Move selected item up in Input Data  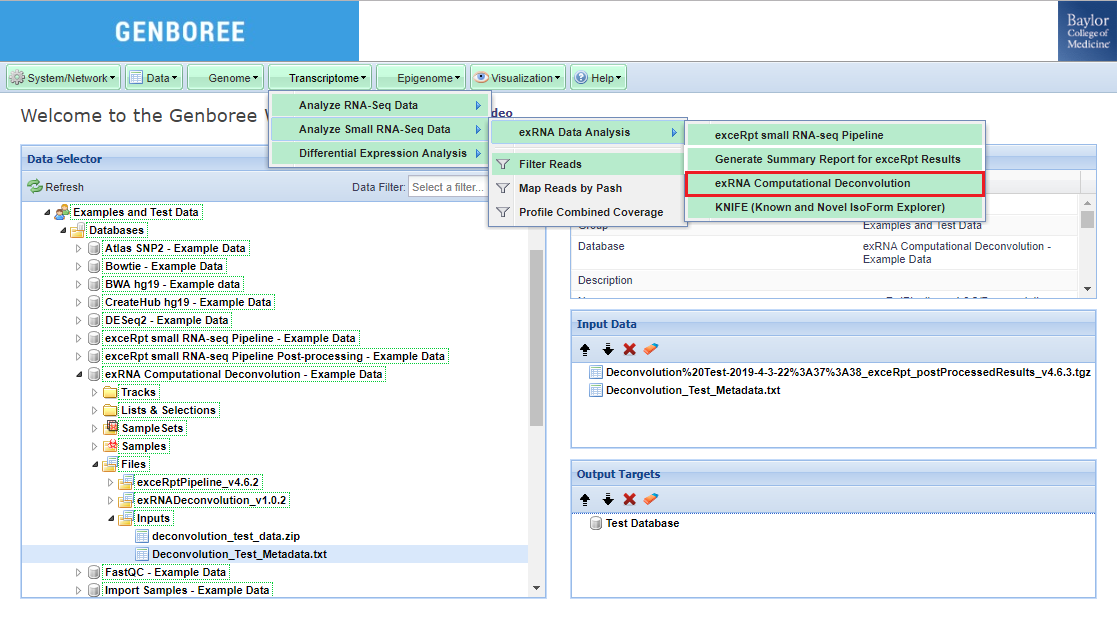point(585,349)
